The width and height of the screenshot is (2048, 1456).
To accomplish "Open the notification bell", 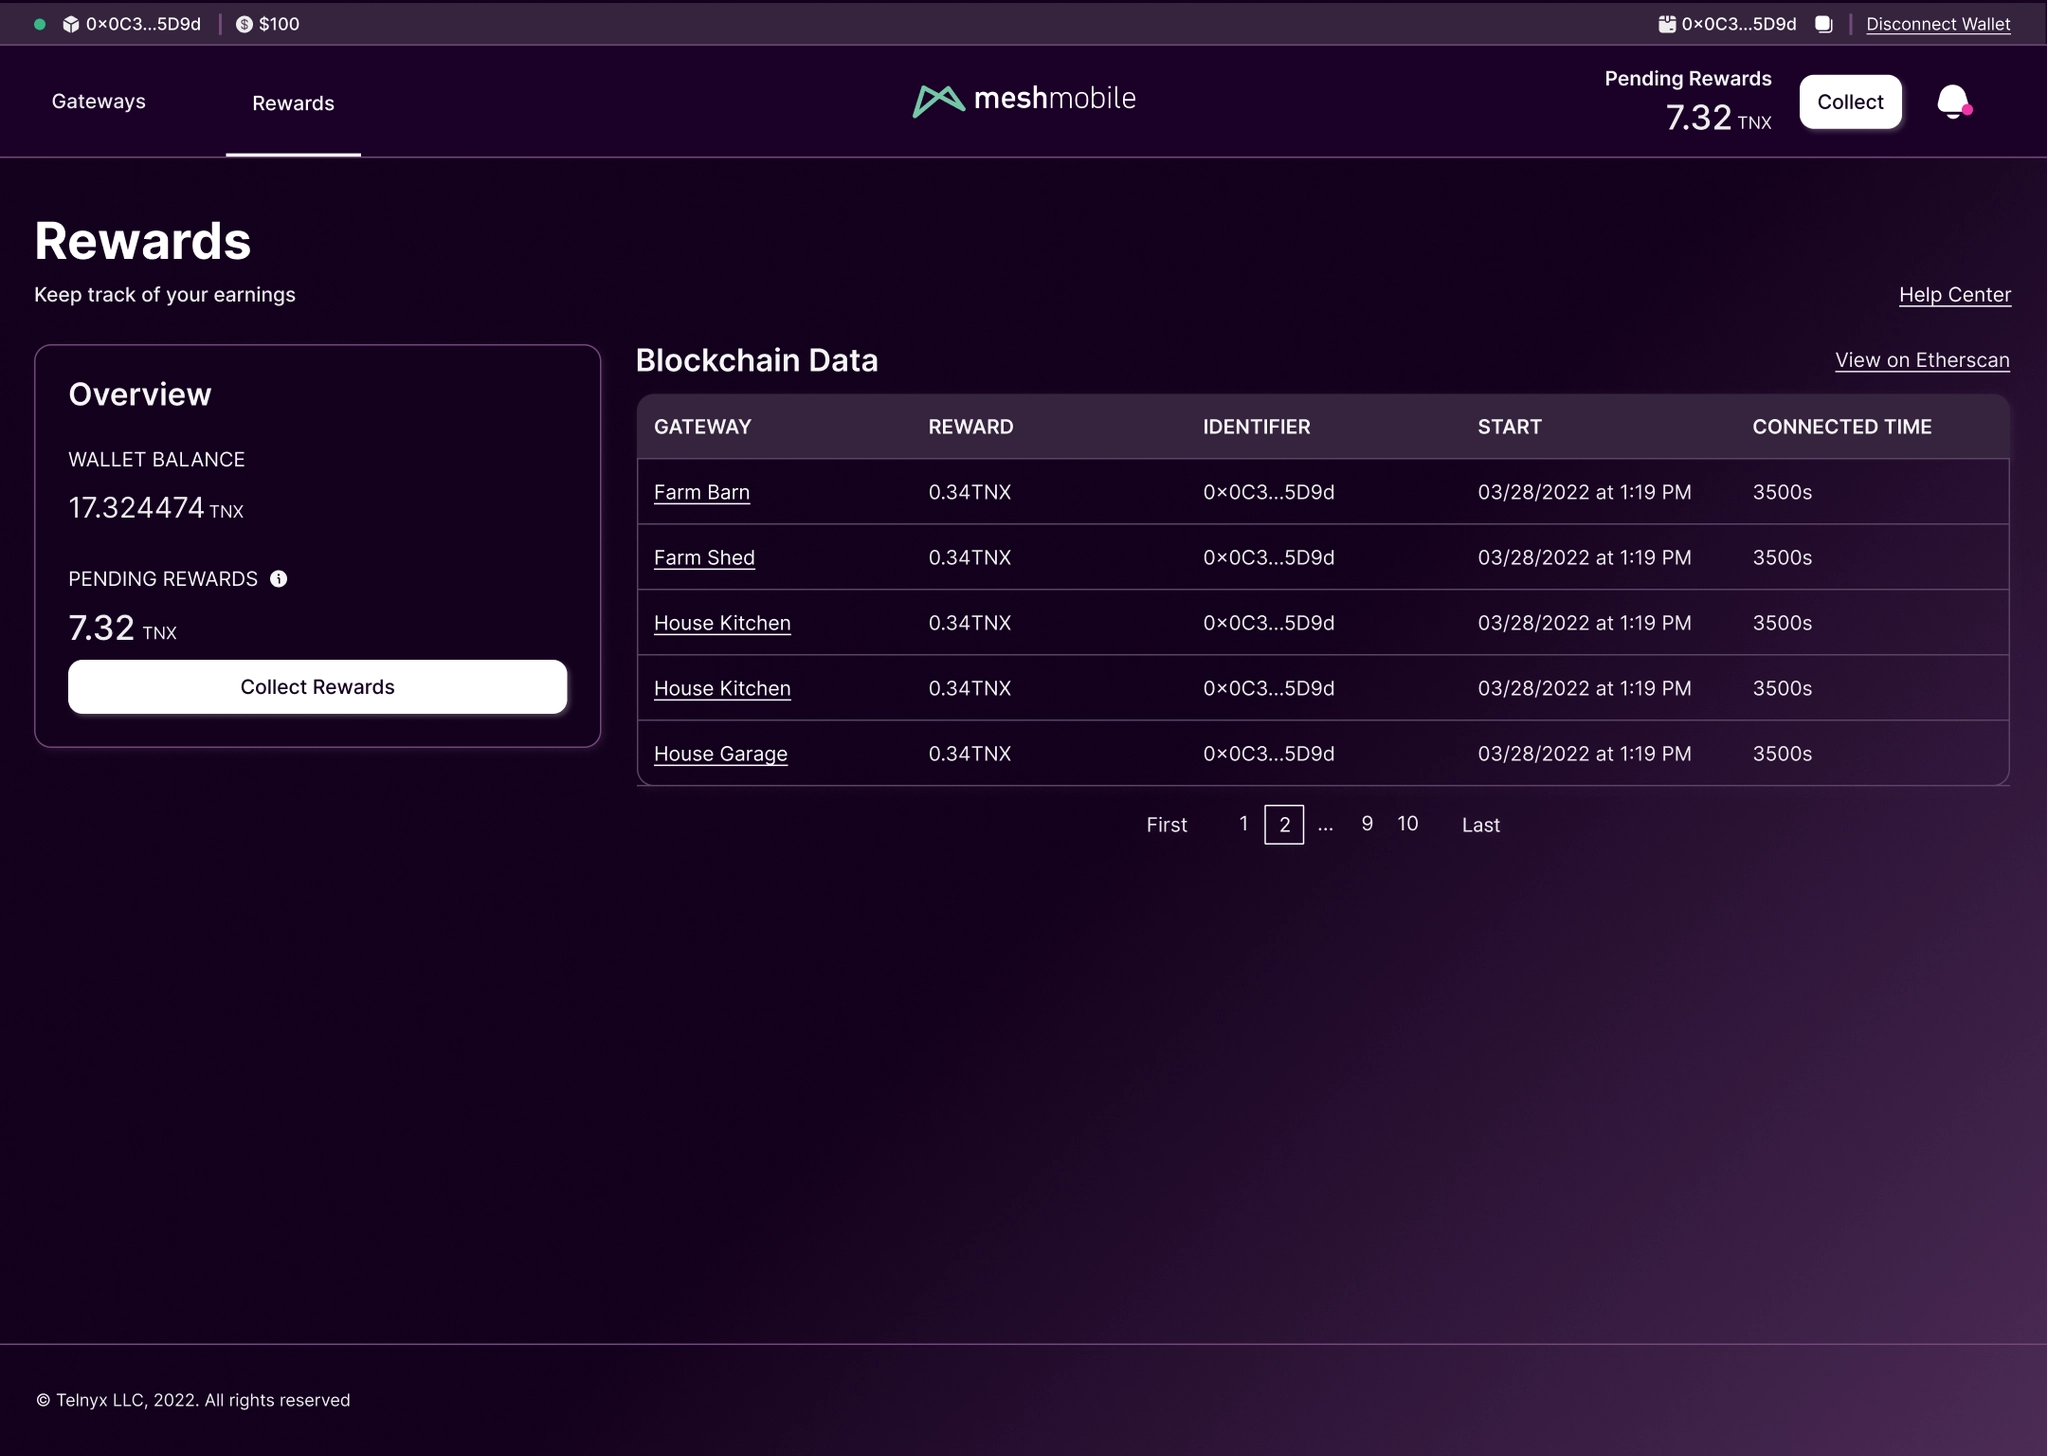I will (x=1953, y=102).
